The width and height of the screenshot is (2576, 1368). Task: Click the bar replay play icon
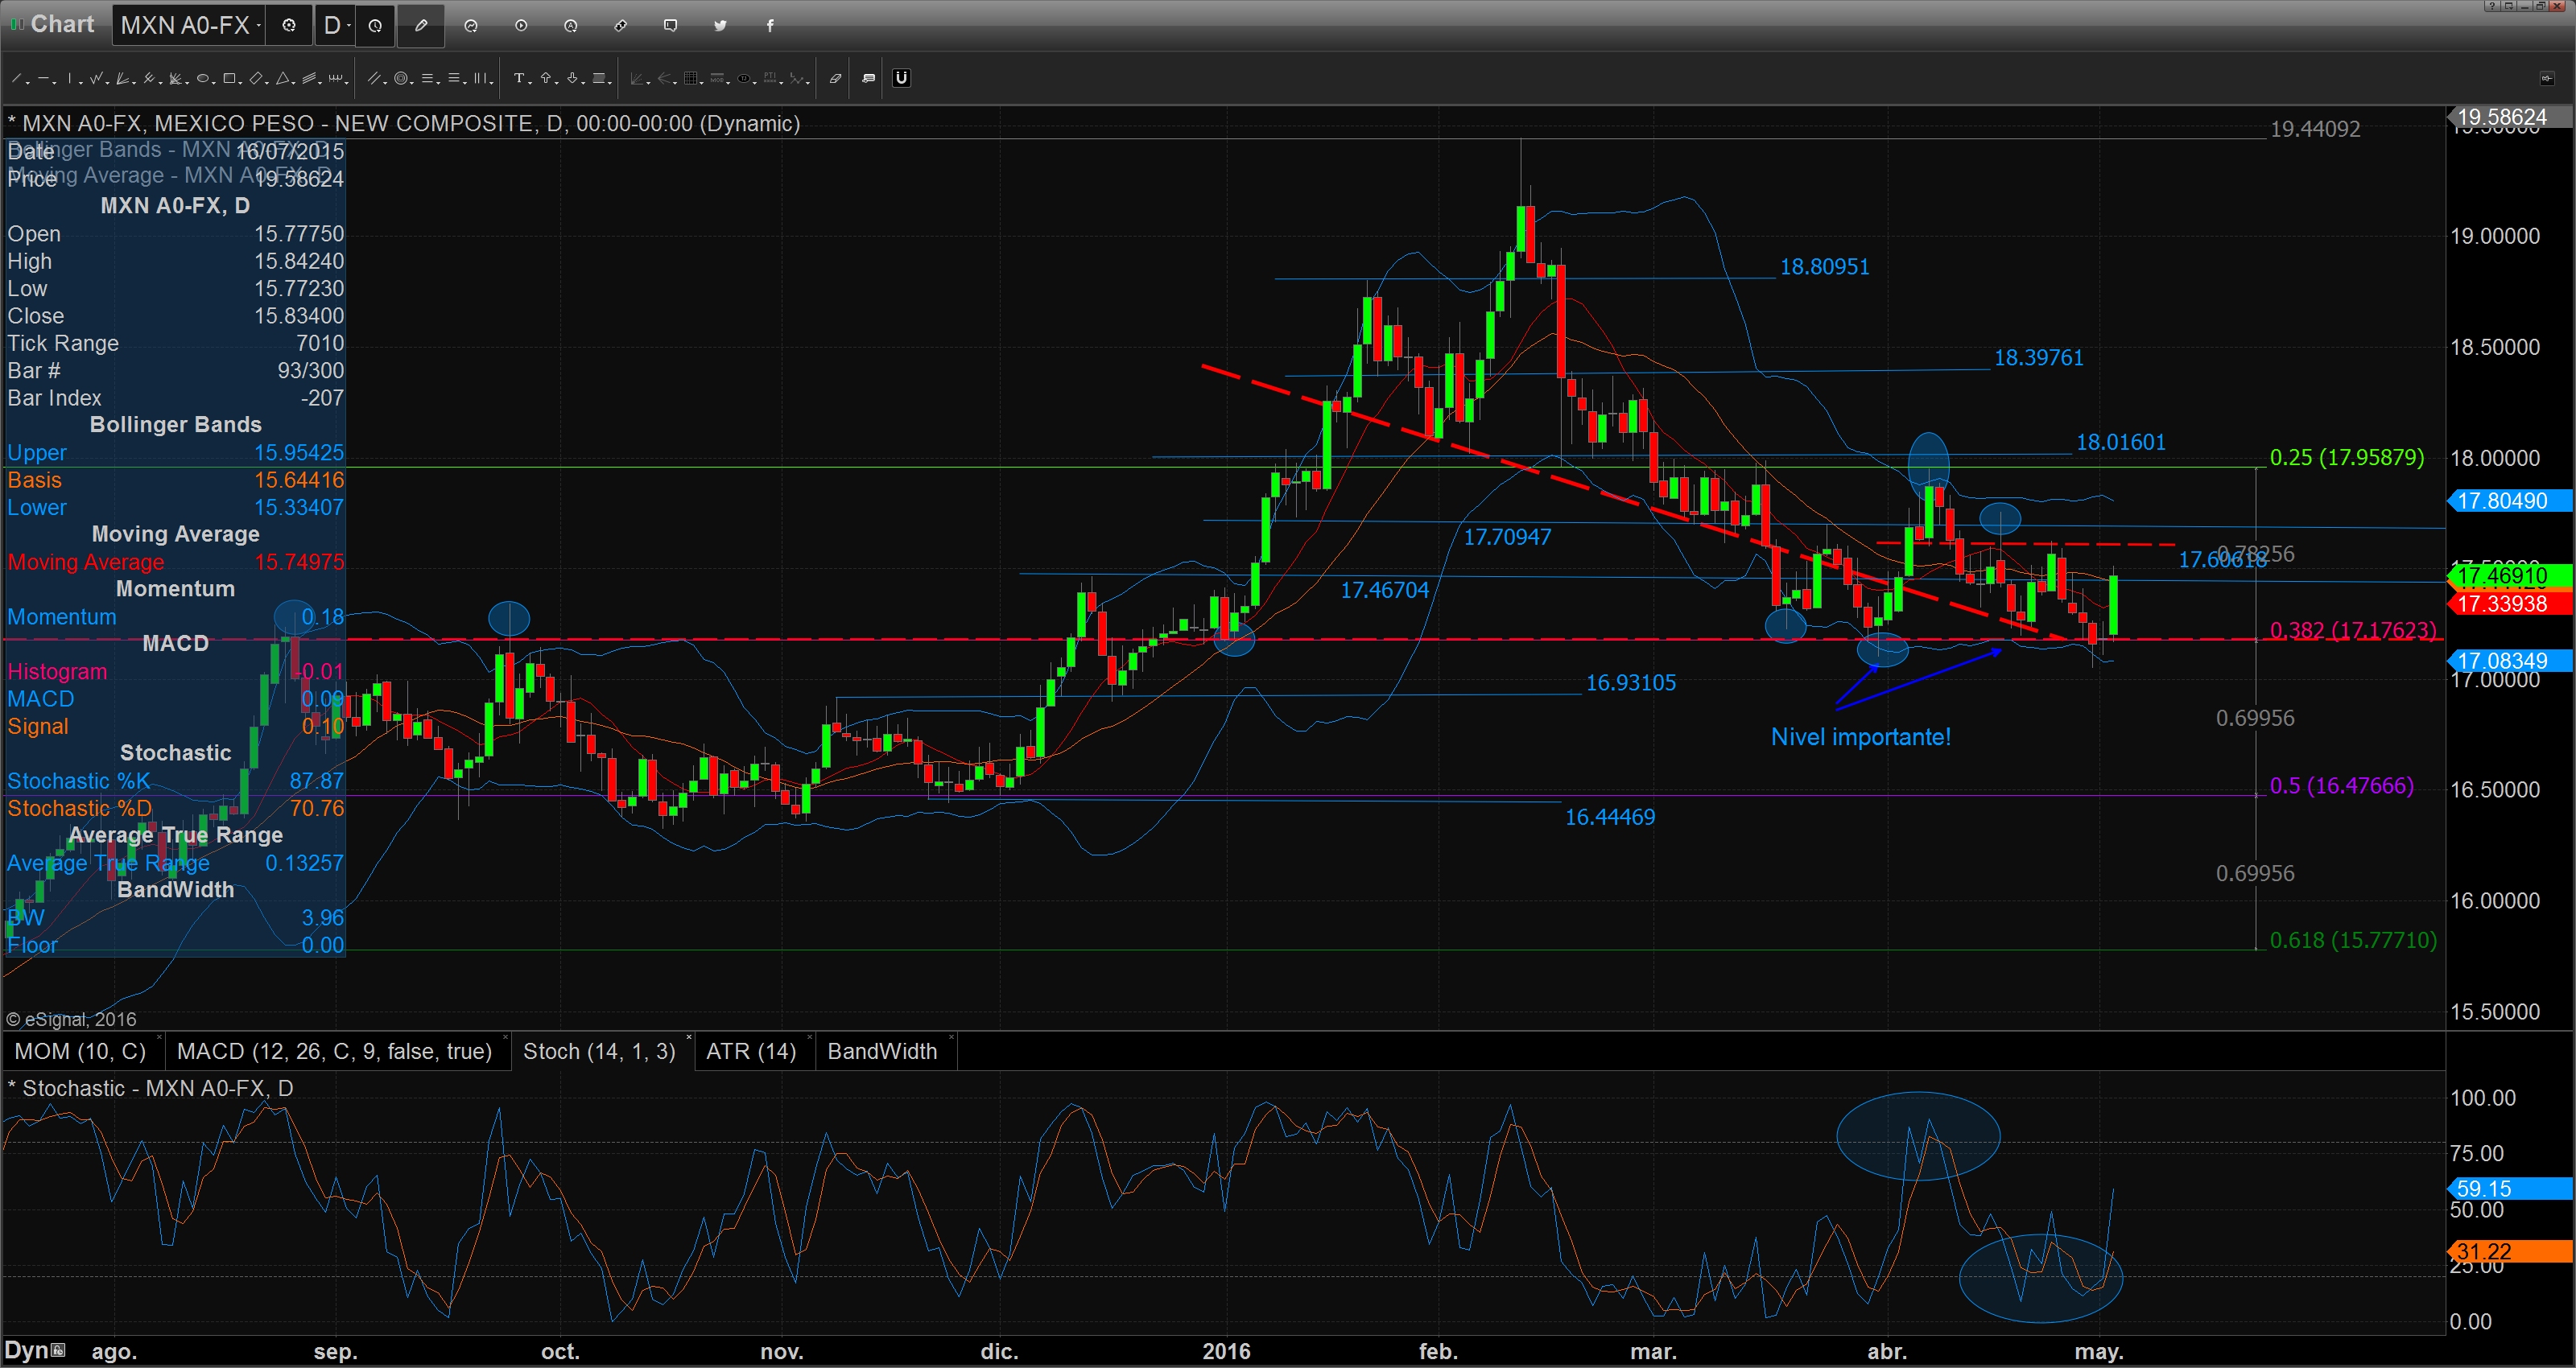pos(521,25)
